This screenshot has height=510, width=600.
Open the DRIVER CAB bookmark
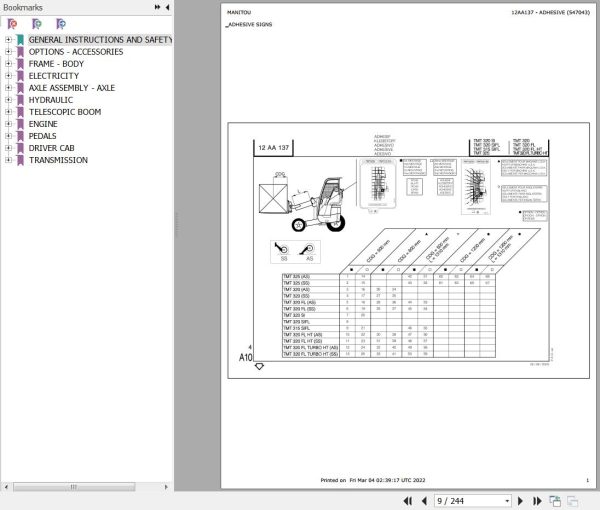pos(51,148)
